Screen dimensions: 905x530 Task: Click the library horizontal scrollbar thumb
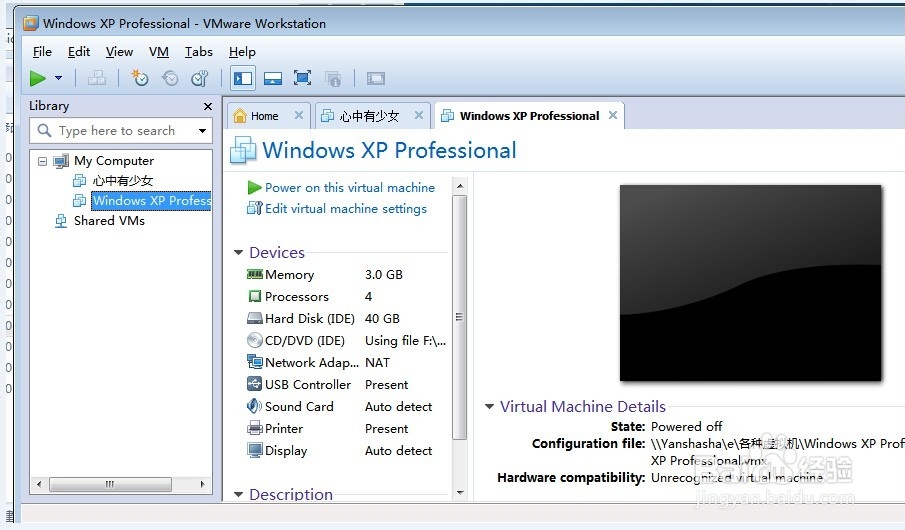tap(110, 484)
